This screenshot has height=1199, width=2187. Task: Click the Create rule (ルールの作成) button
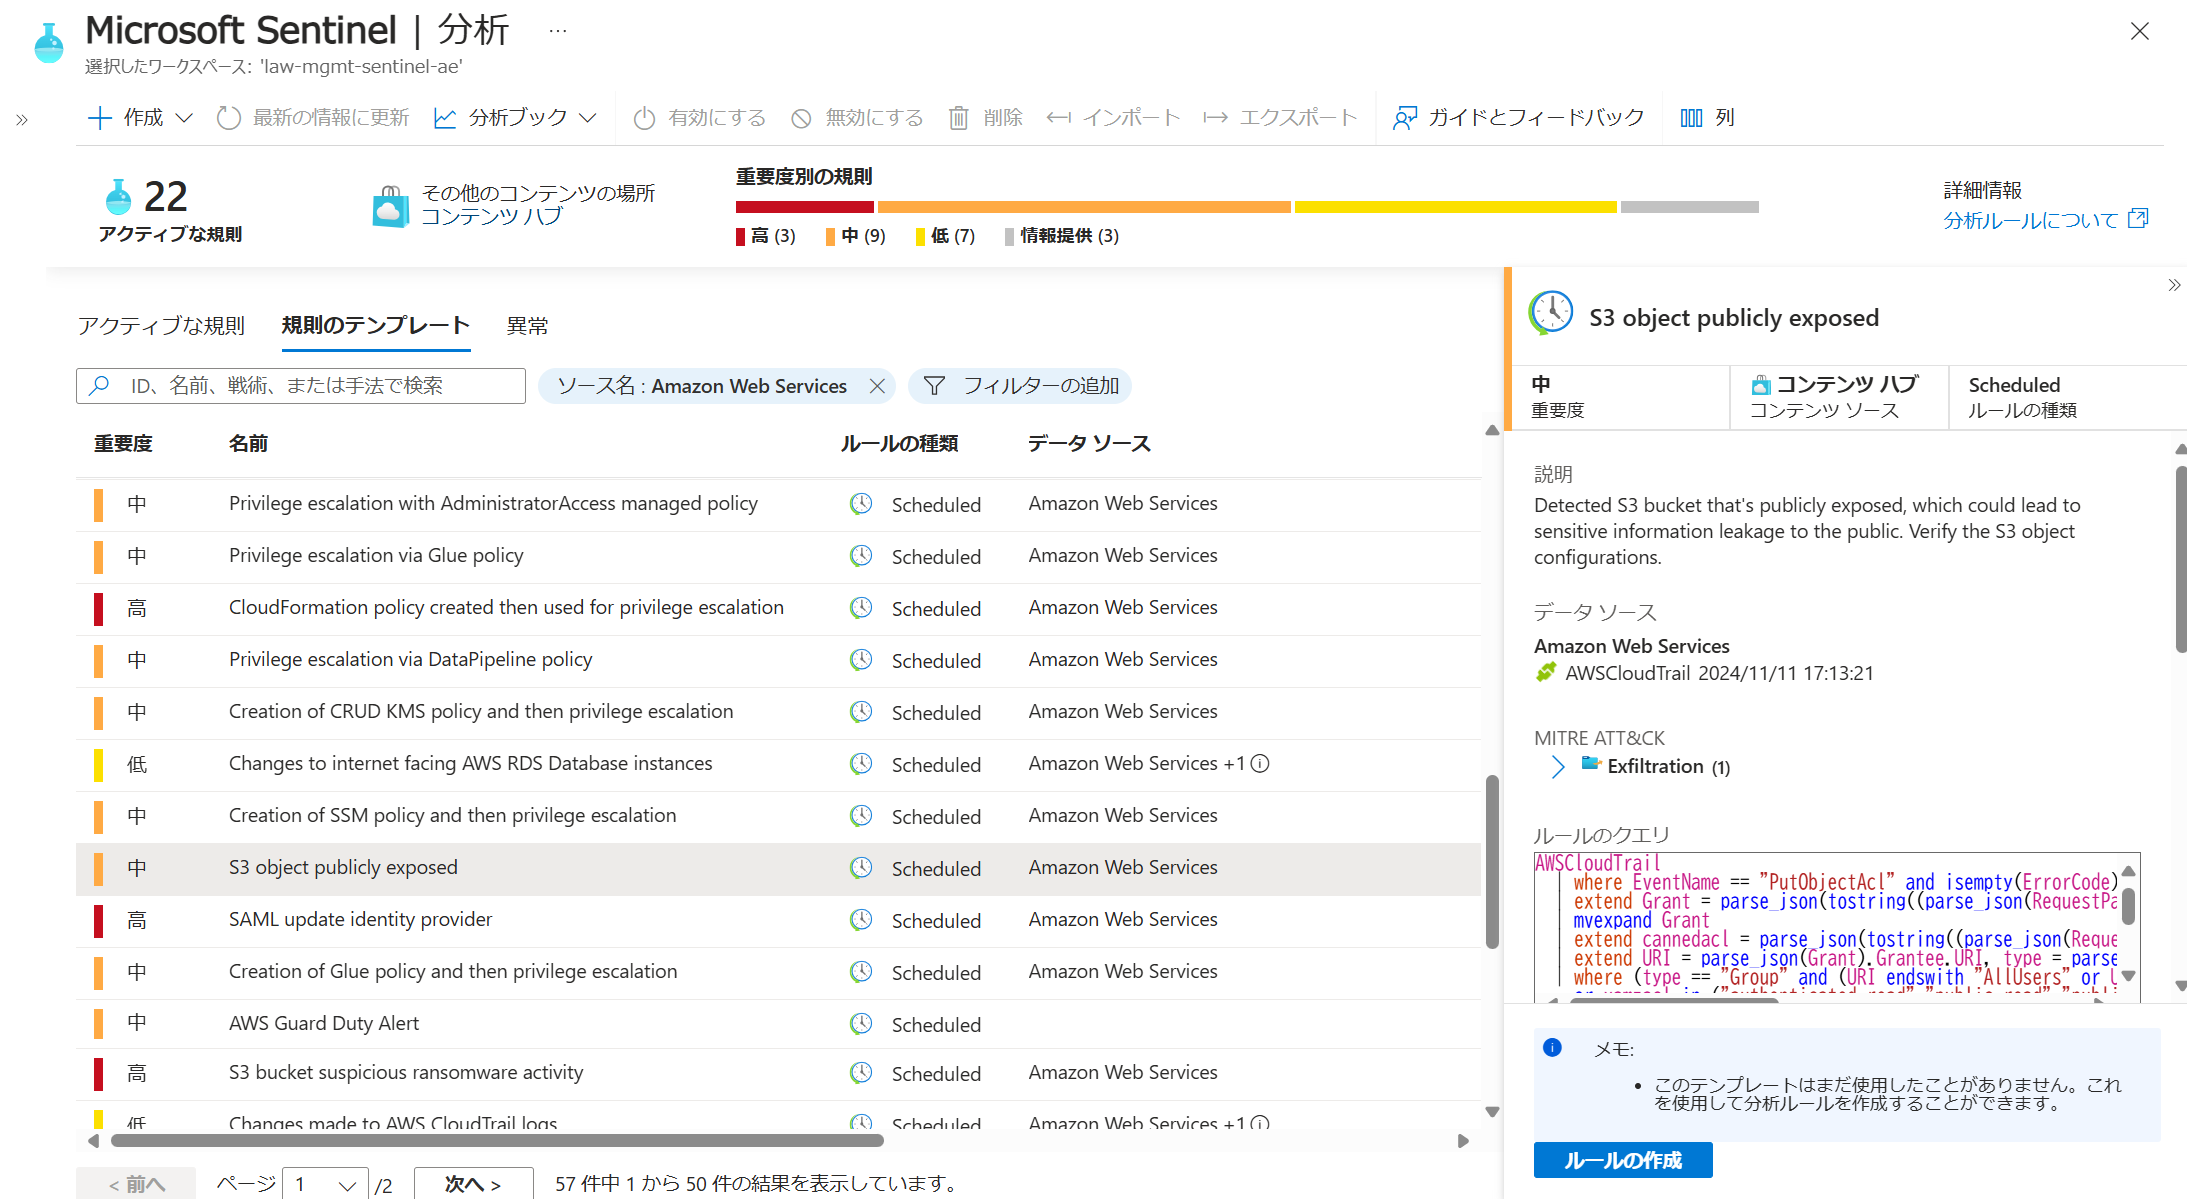[x=1622, y=1160]
